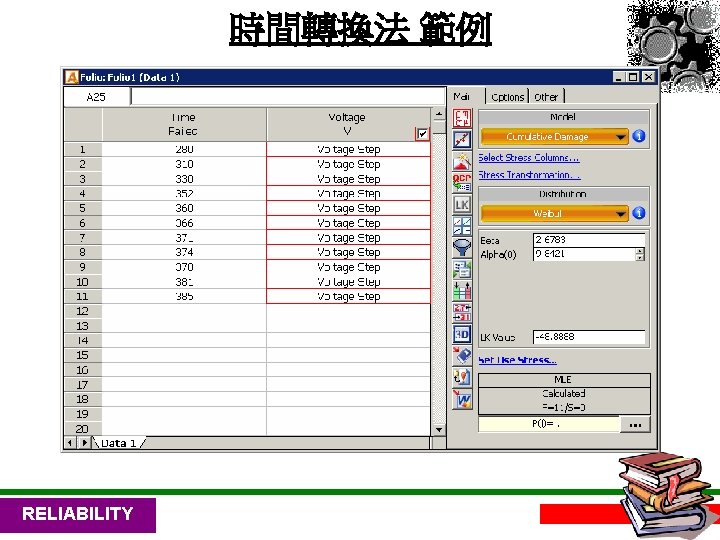Click the Word export icon
Viewport: 720px width, 540px height.
(462, 399)
